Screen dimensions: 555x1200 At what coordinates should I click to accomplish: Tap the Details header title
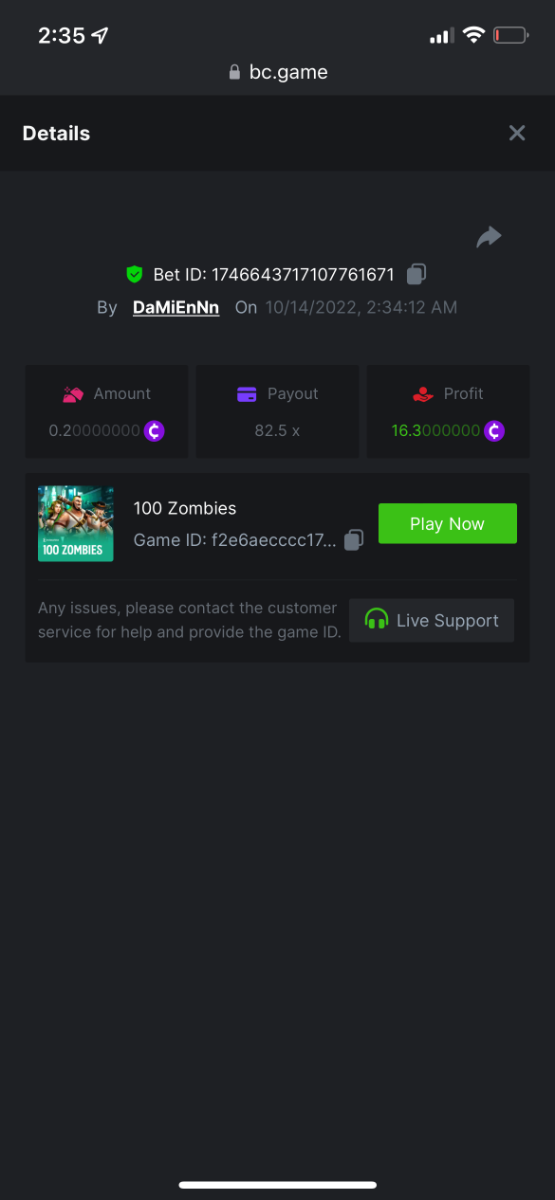[56, 133]
